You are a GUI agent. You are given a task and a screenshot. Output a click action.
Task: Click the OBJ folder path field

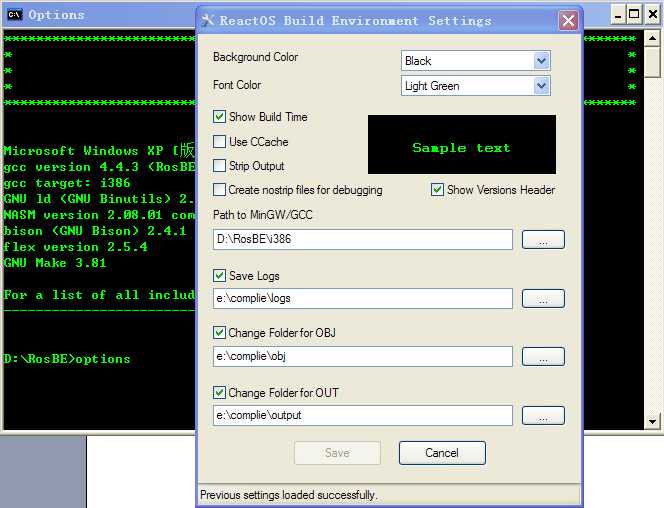(x=362, y=356)
